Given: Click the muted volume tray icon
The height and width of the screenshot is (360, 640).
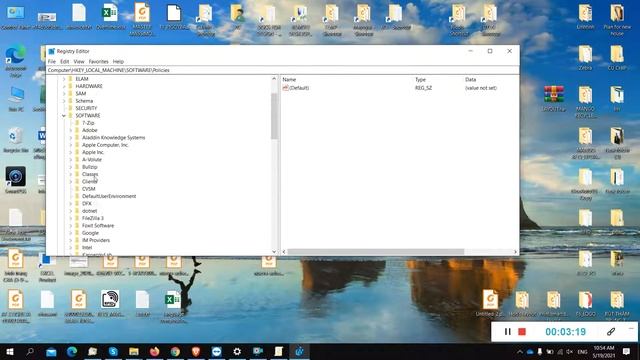Looking at the screenshot, I should (569, 352).
